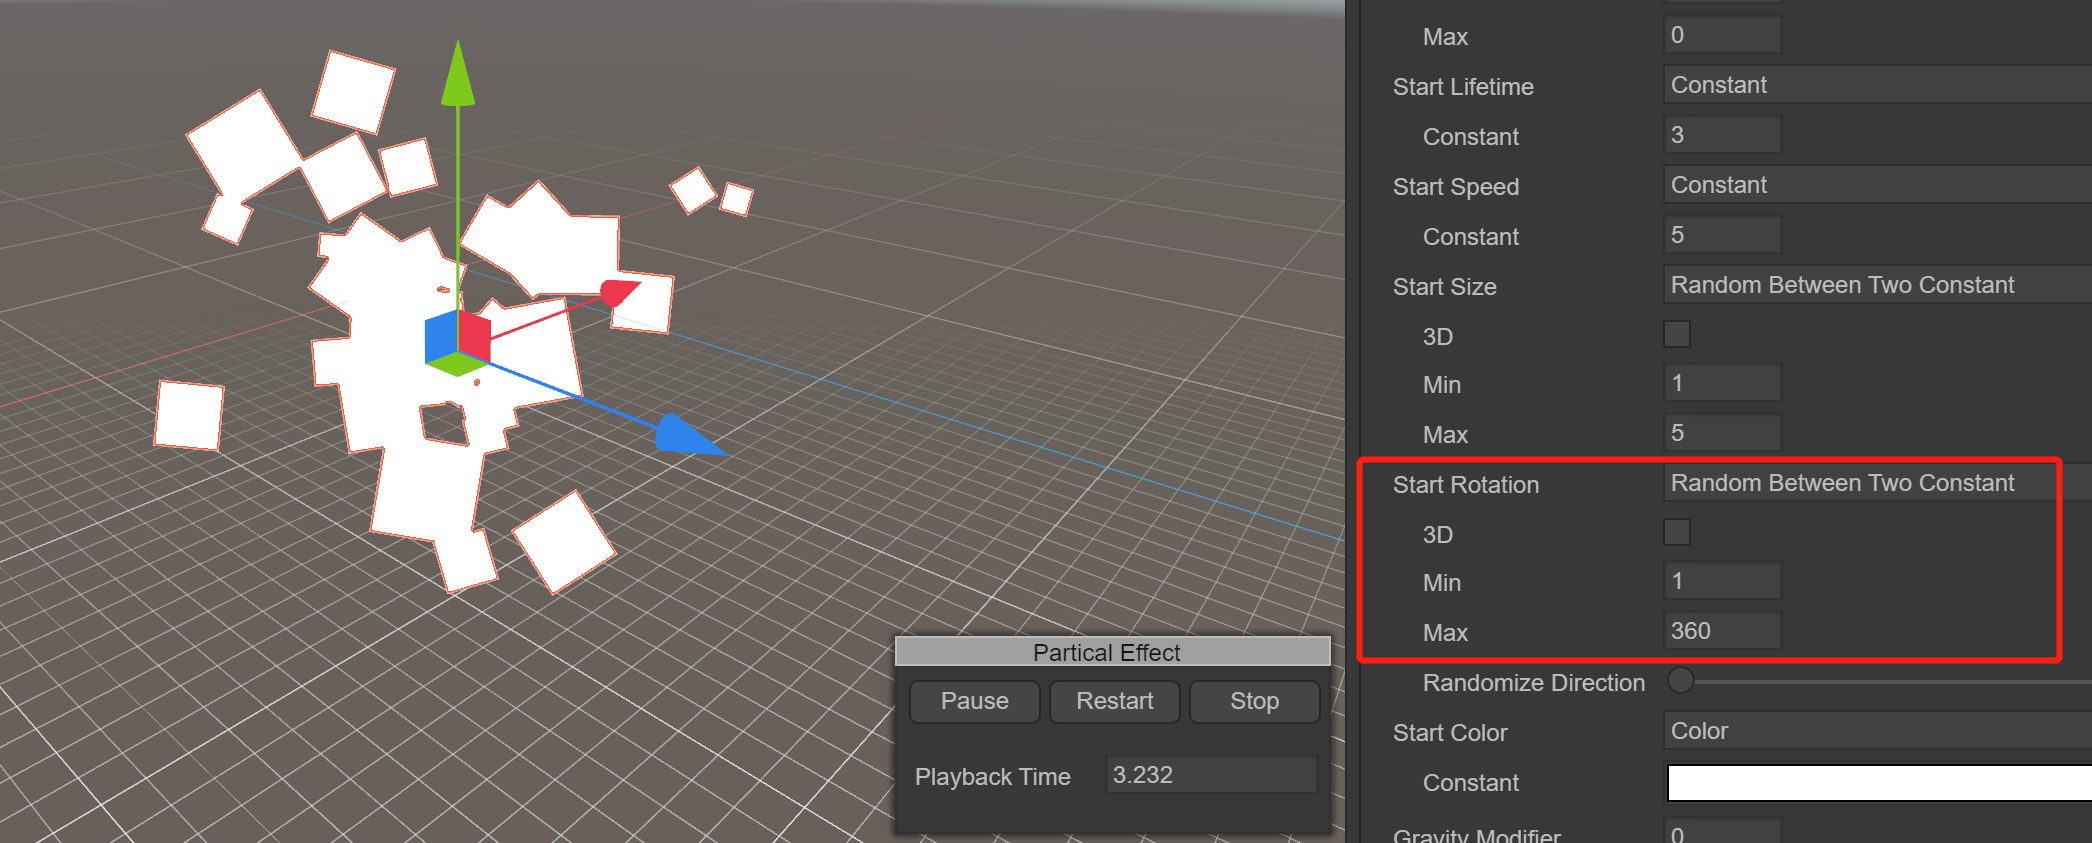This screenshot has height=843, width=2092.
Task: Enable the 3D checkbox under Start Size
Action: click(1677, 334)
